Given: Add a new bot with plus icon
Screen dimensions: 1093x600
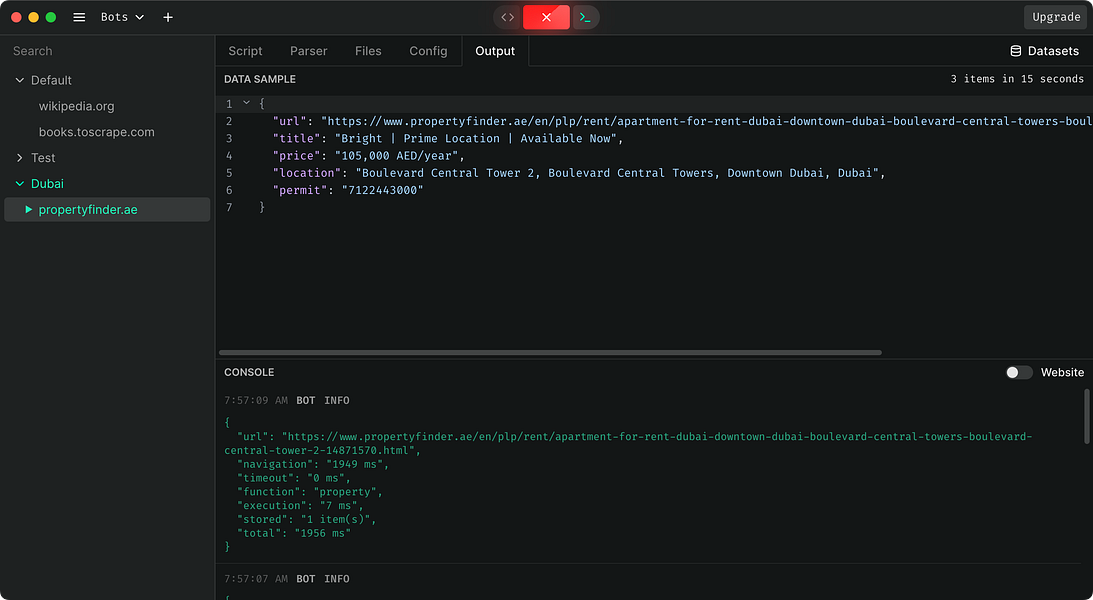Looking at the screenshot, I should (x=168, y=17).
